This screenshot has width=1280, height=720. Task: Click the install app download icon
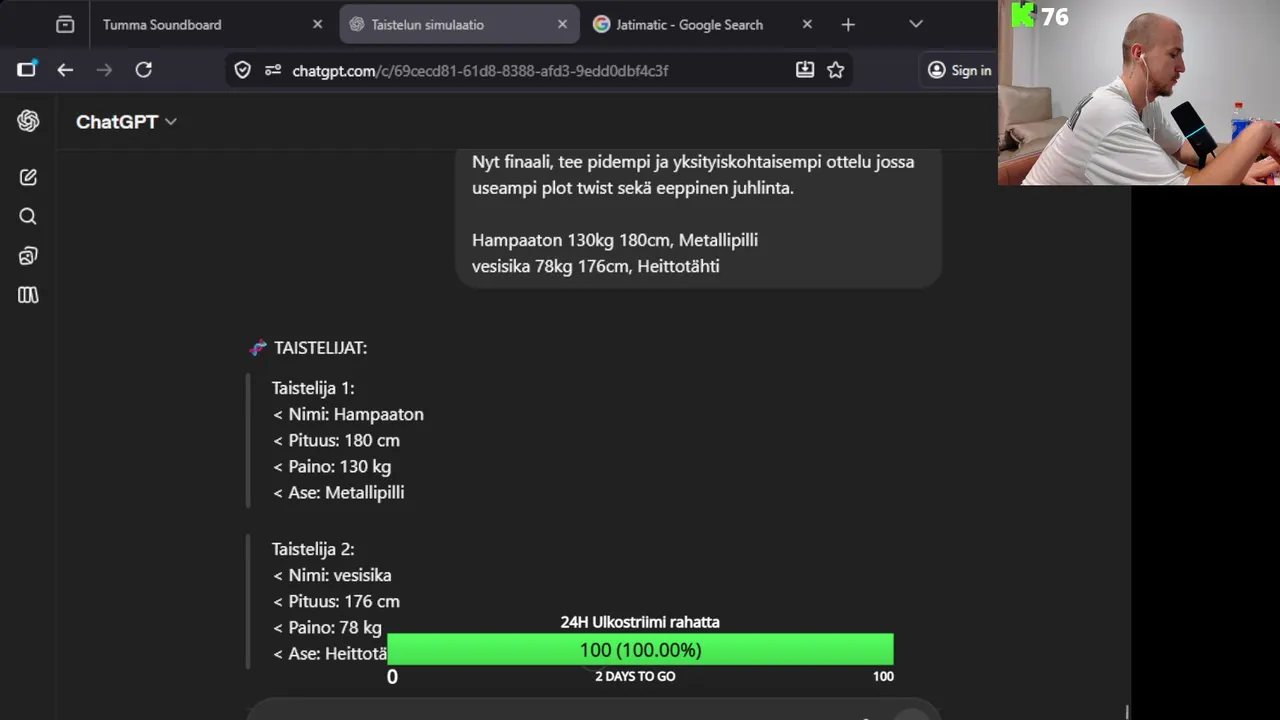click(804, 70)
